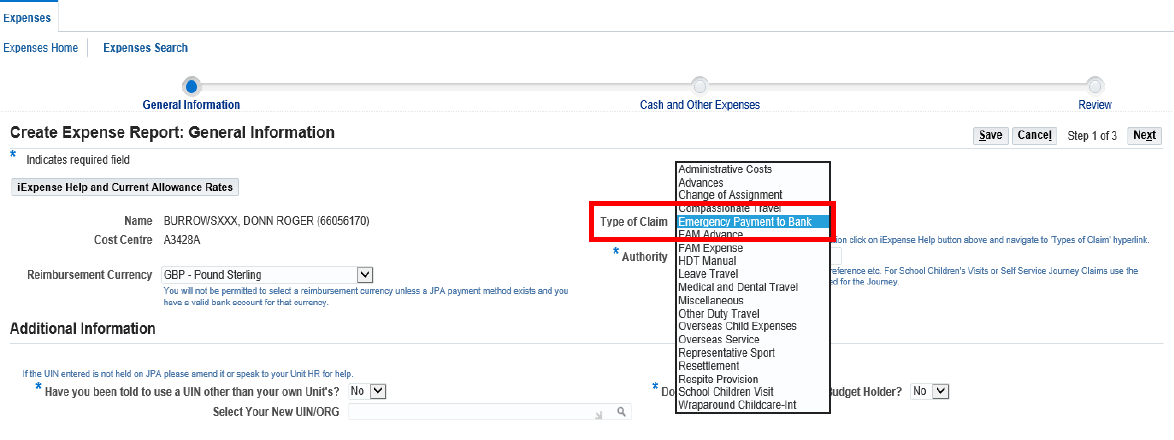This screenshot has height=440, width=1174.
Task: Expand the UIN other than own Unit dropdown
Action: [377, 391]
